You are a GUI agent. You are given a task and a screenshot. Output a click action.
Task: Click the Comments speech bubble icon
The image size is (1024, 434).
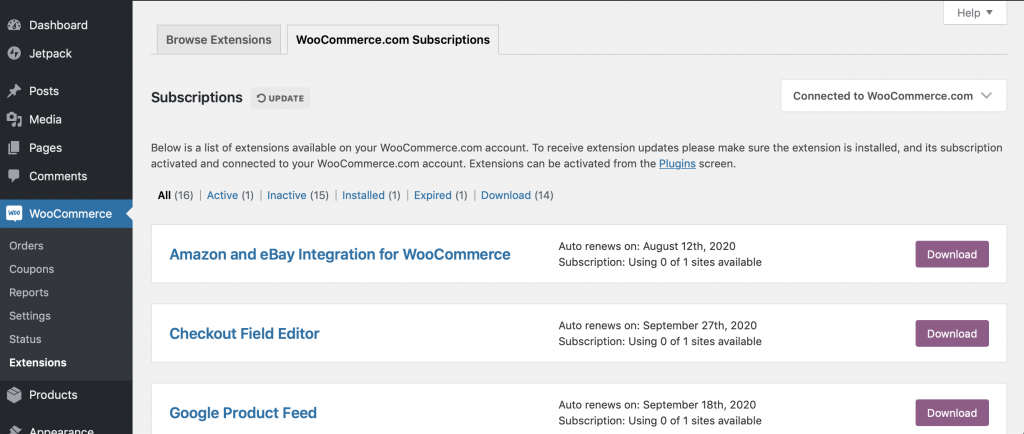coord(14,176)
